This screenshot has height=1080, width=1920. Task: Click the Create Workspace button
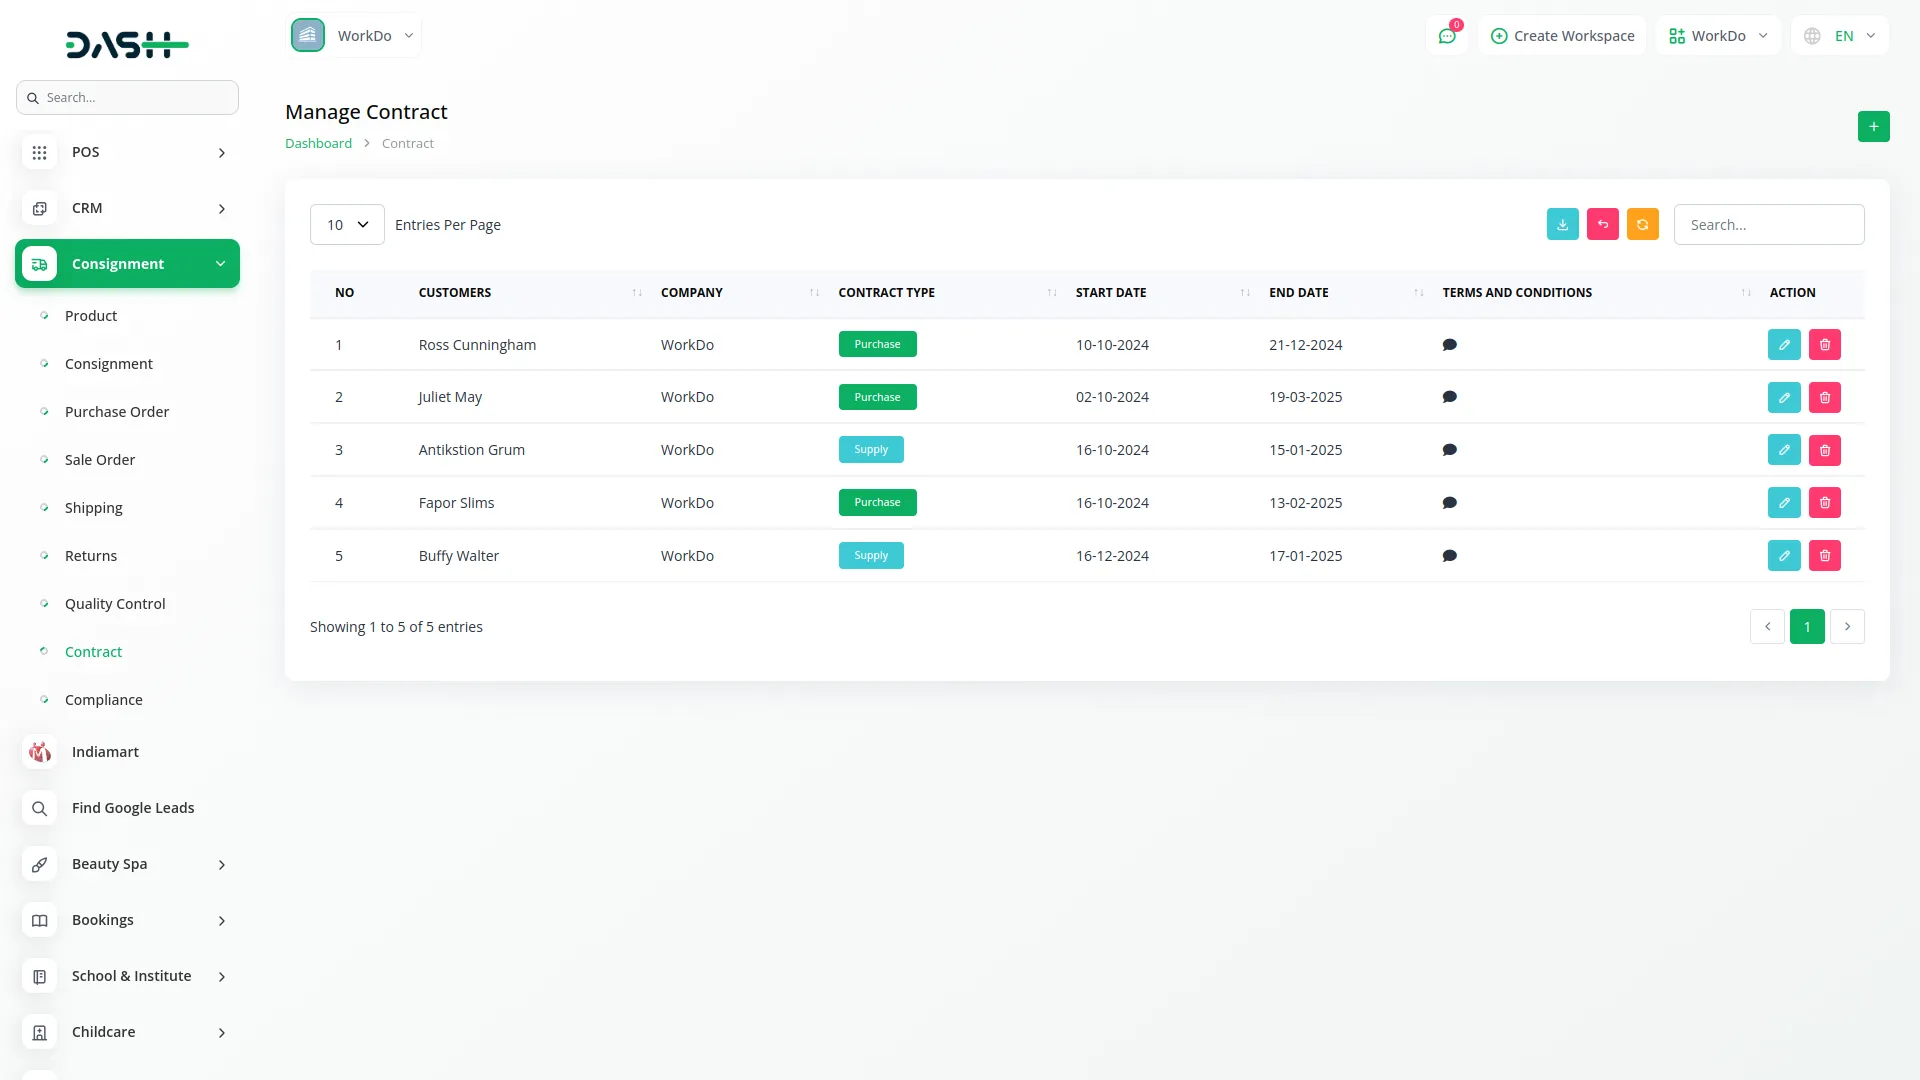pos(1562,36)
